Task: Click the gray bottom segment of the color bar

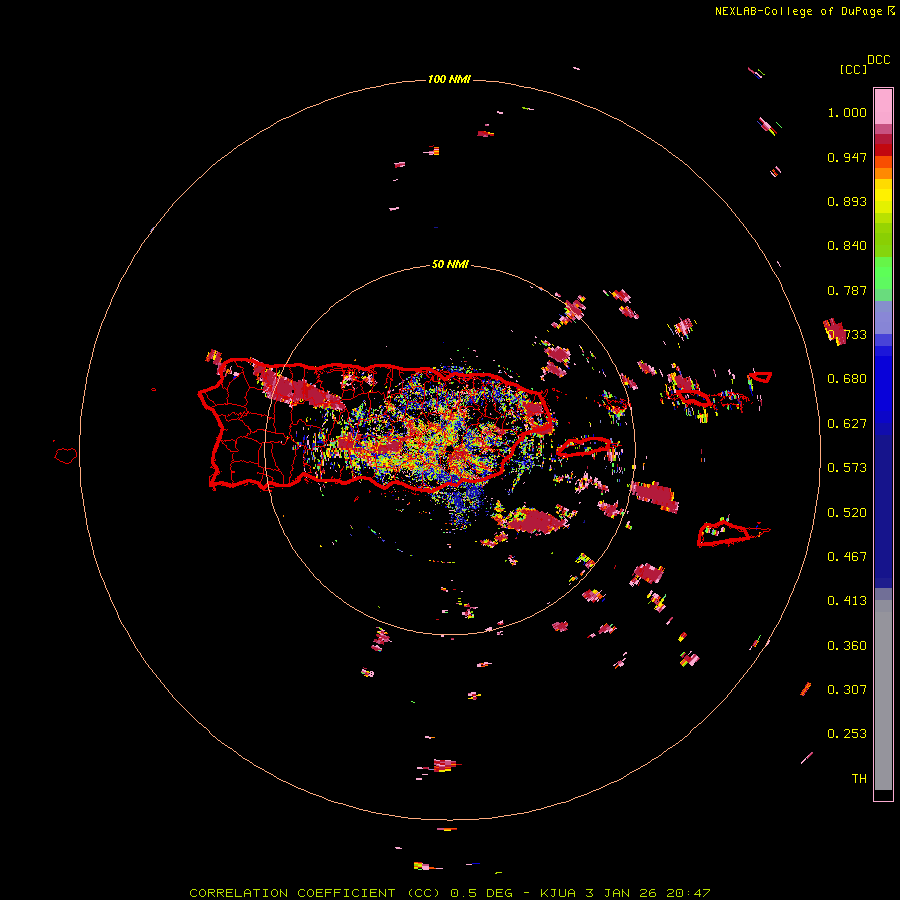Action: pyautogui.click(x=883, y=695)
